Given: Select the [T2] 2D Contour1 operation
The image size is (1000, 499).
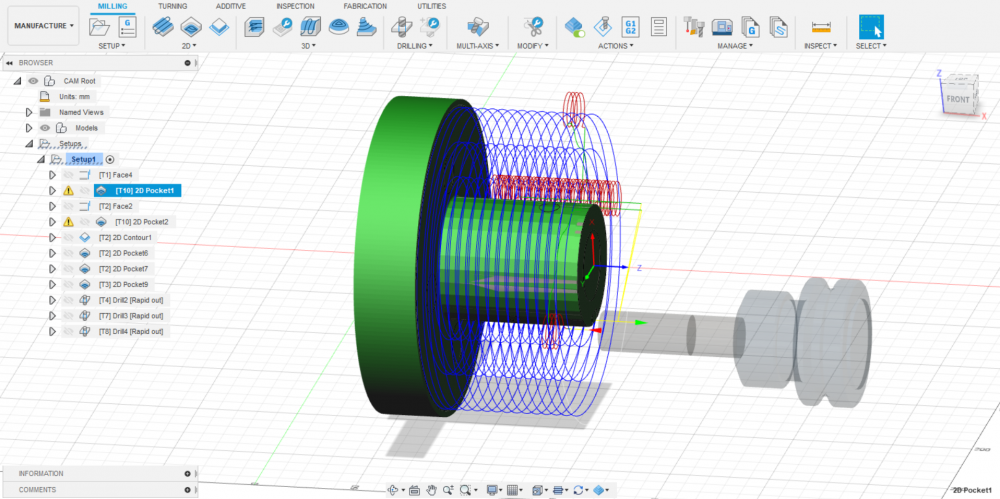Looking at the screenshot, I should 125,237.
